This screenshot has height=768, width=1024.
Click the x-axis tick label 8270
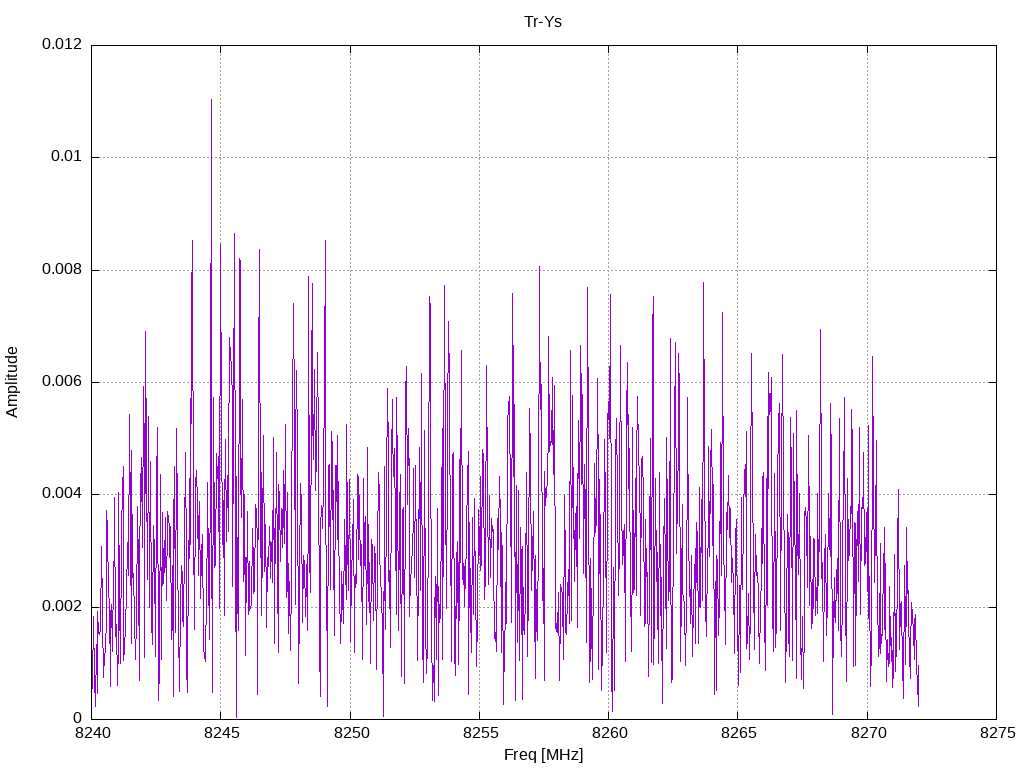868,733
